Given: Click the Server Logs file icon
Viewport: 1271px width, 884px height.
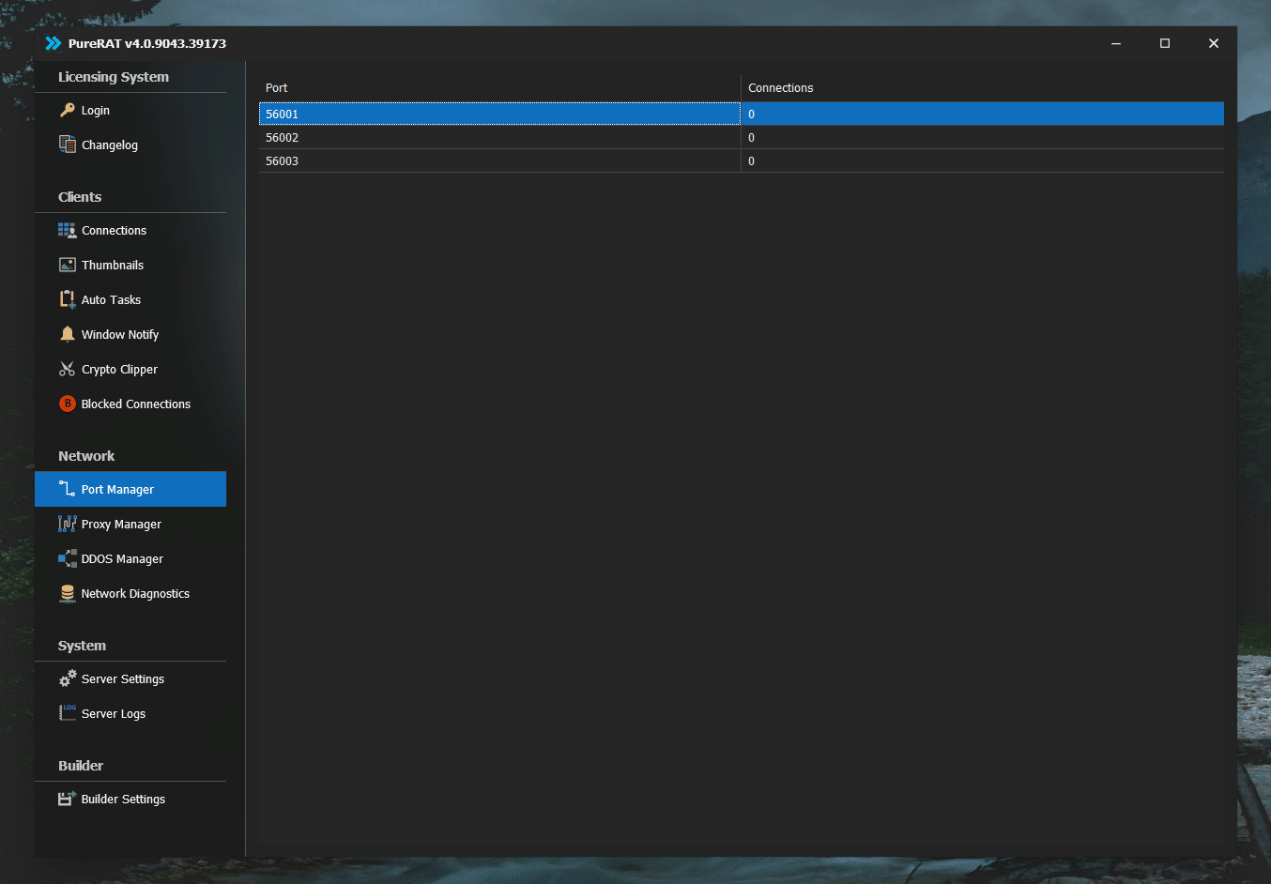Looking at the screenshot, I should pos(67,713).
